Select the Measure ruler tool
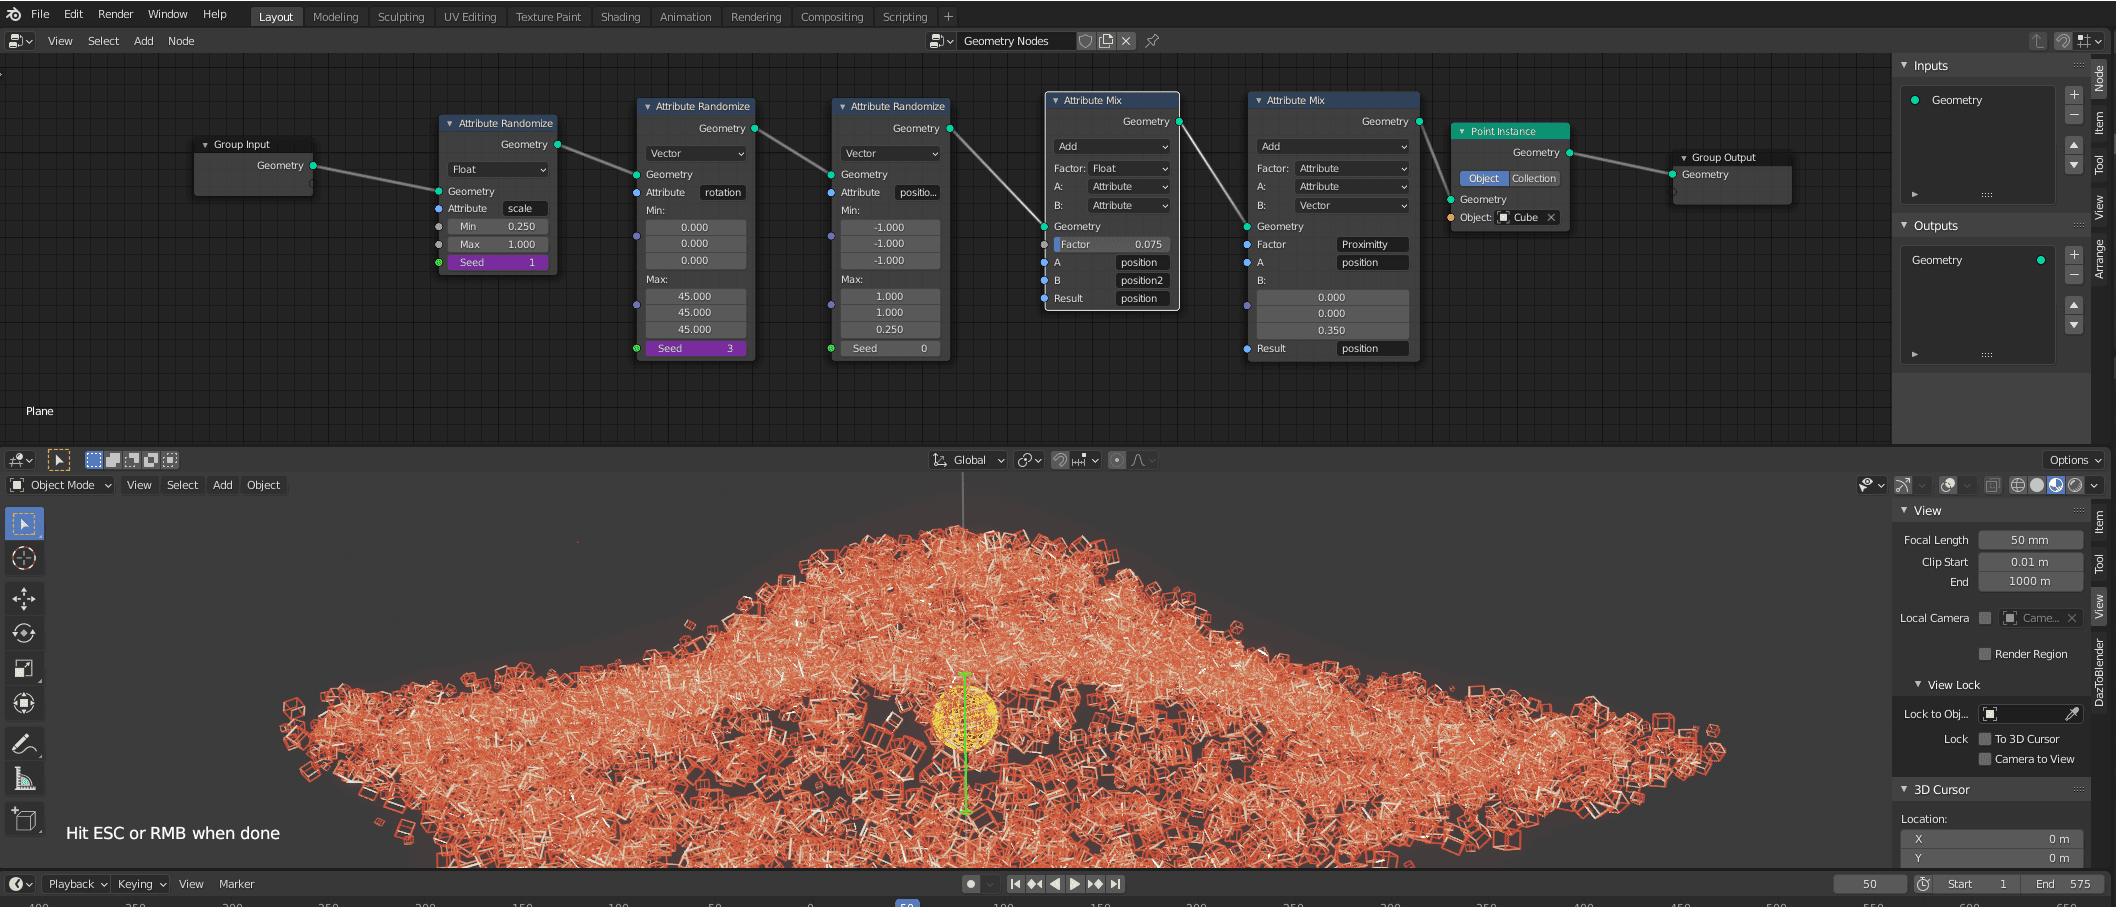The image size is (2116, 907). coord(24,779)
